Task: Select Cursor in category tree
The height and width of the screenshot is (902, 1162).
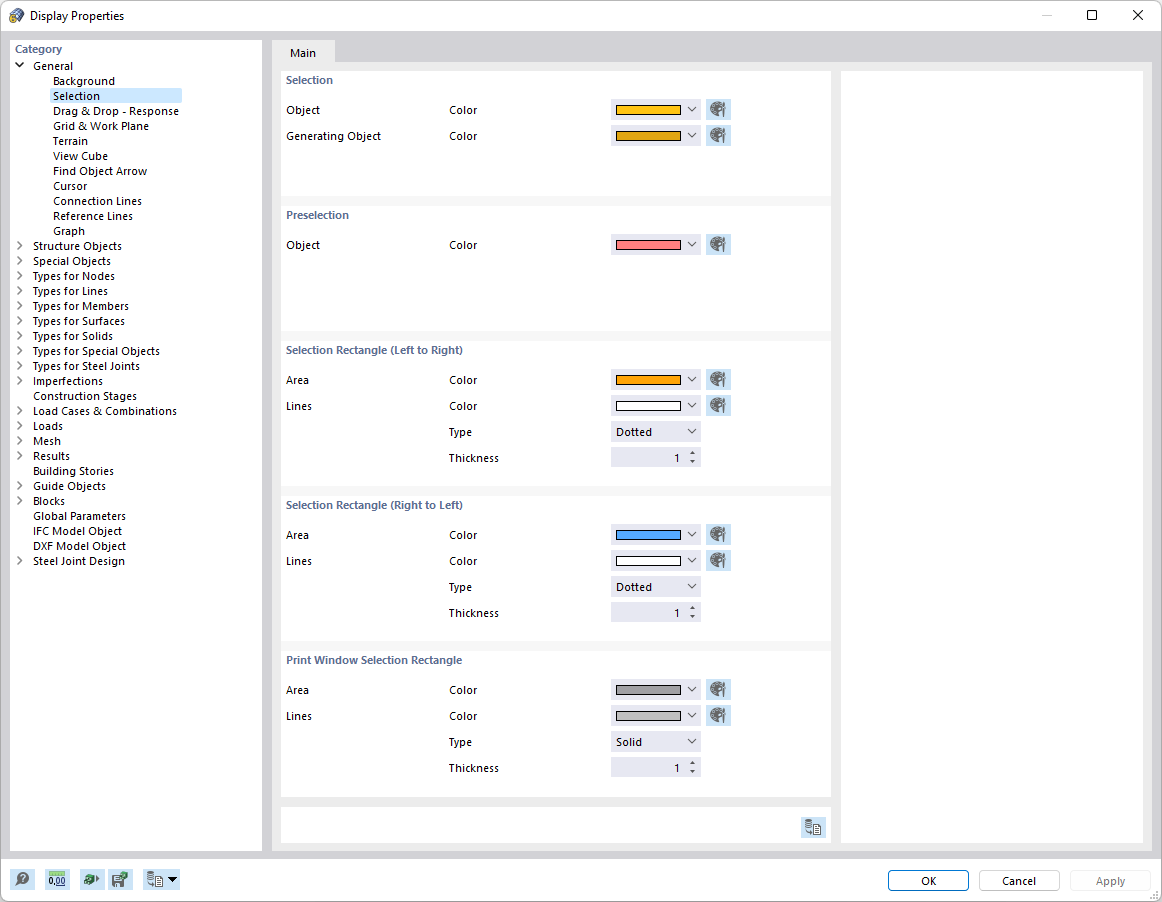Action: (x=70, y=186)
